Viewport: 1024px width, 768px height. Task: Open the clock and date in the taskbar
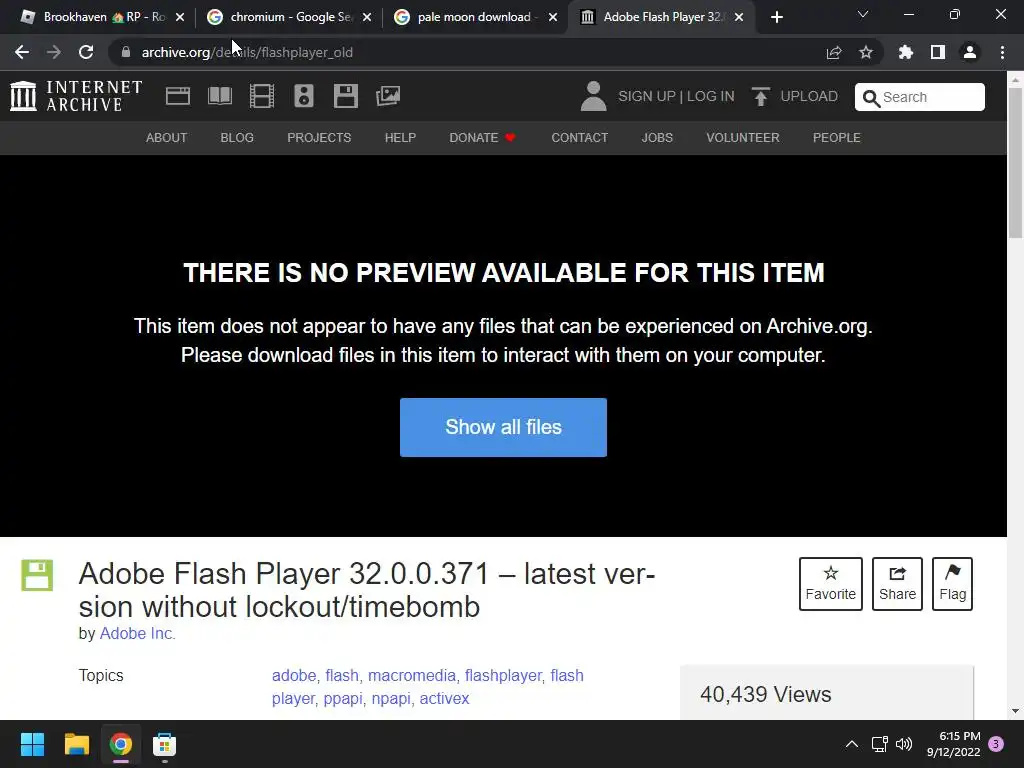tap(953, 744)
